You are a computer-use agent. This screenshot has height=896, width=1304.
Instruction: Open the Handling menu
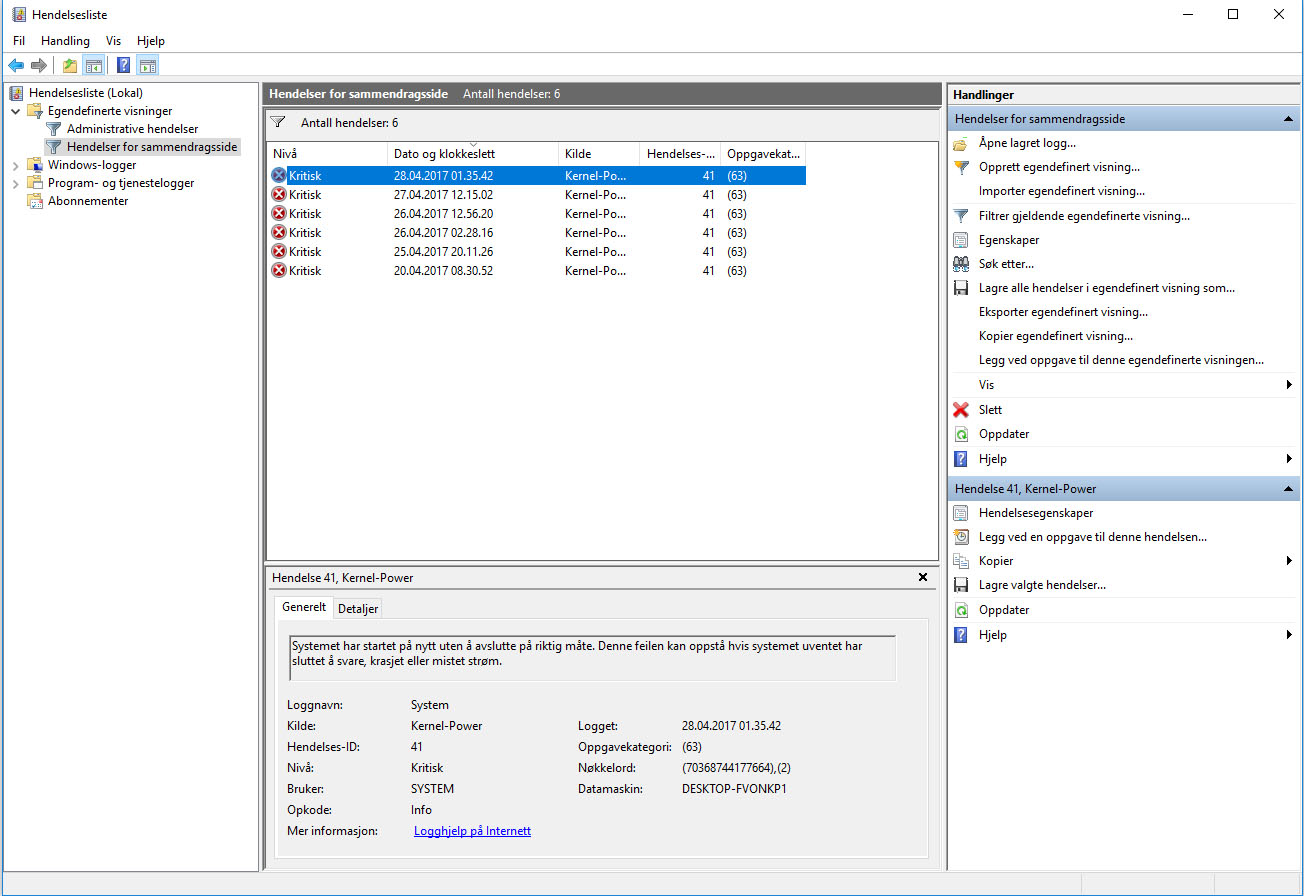[x=65, y=41]
